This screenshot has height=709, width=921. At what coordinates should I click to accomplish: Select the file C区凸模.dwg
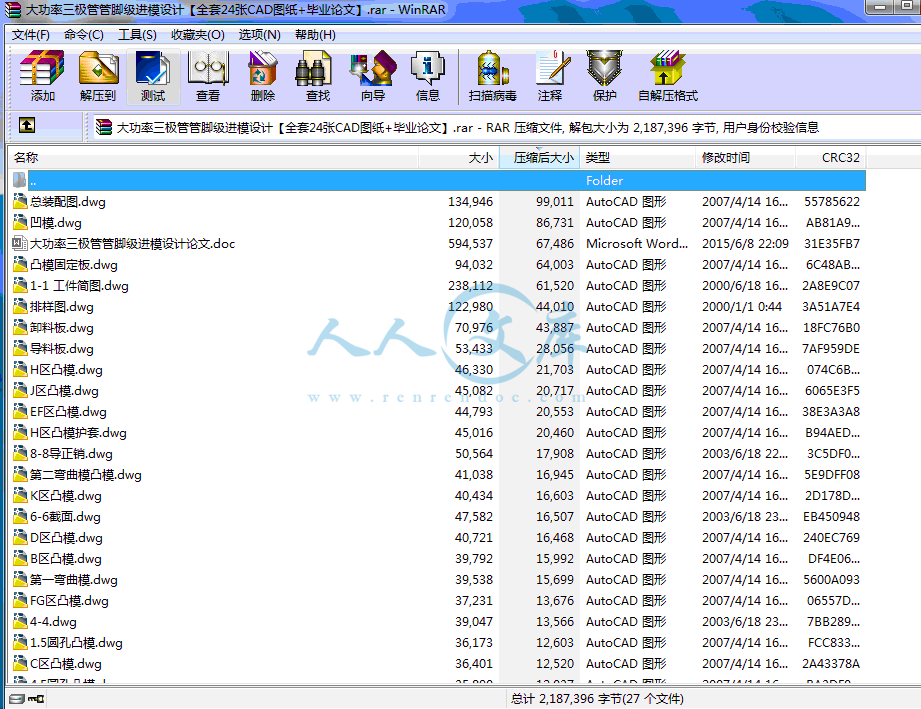point(66,664)
